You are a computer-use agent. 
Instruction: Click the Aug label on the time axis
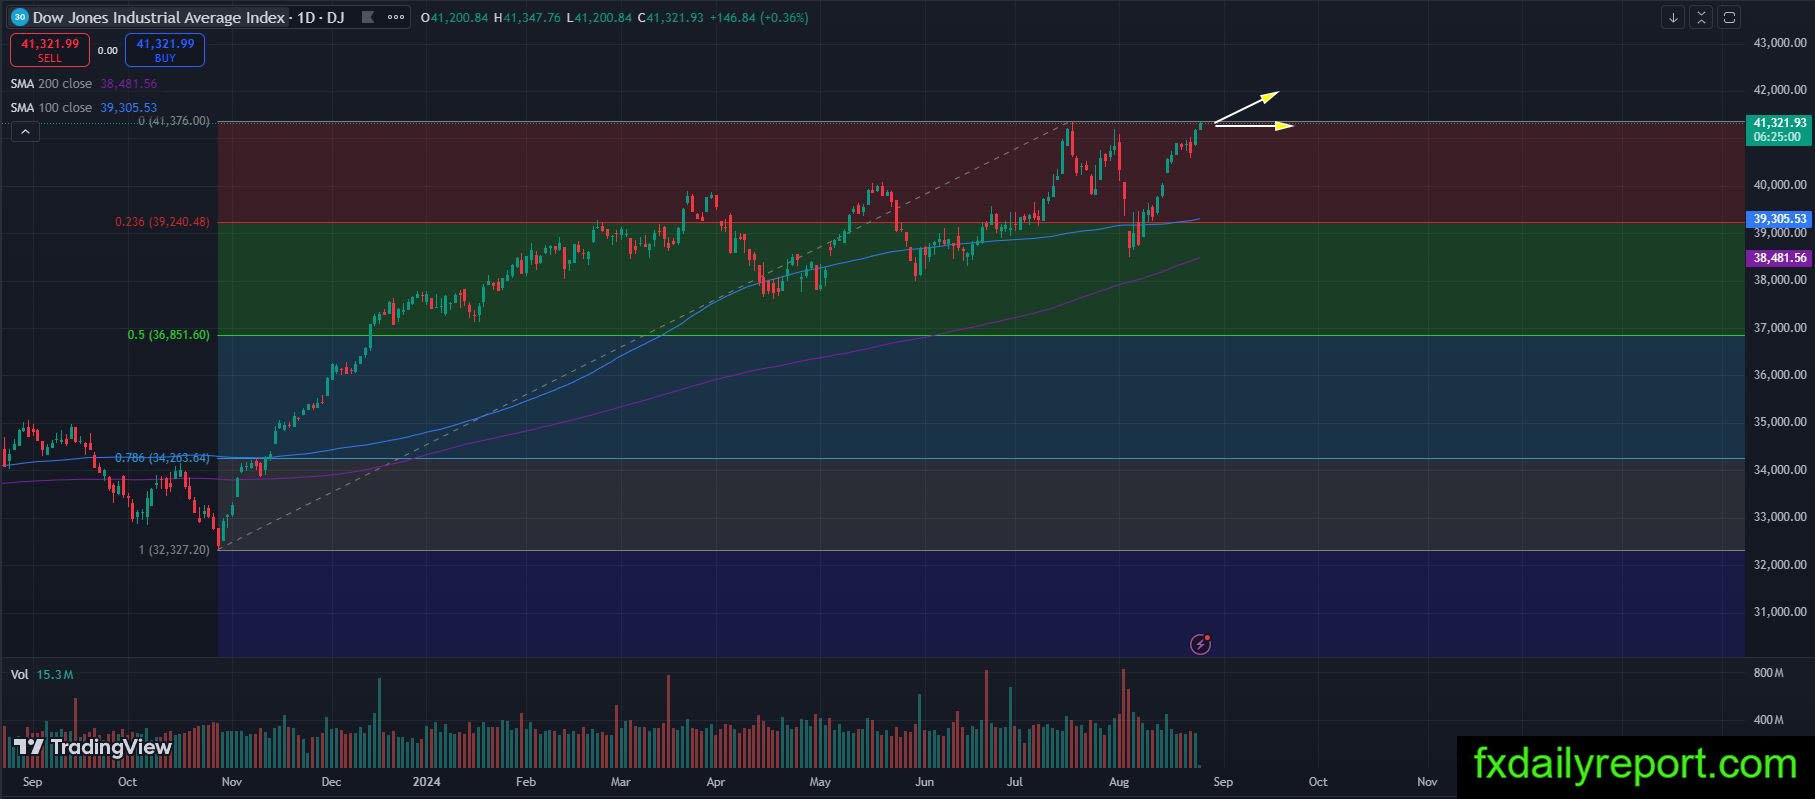point(1119,782)
